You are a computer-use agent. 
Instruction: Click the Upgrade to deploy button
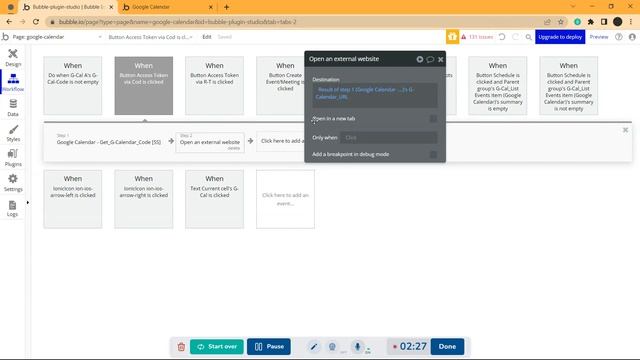coord(560,37)
